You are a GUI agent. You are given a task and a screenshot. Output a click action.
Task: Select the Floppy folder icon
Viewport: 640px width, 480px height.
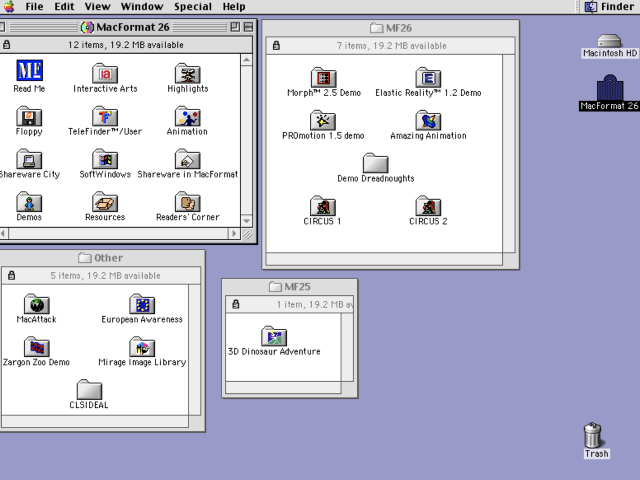click(29, 116)
